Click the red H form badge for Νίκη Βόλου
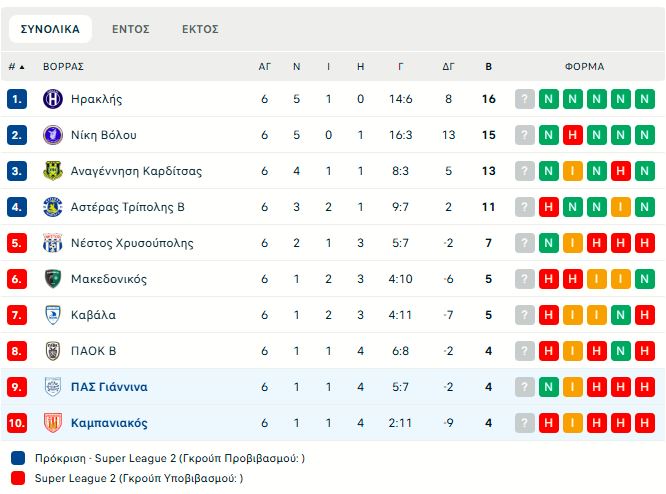Viewport: 666px width, 494px height. (x=573, y=135)
